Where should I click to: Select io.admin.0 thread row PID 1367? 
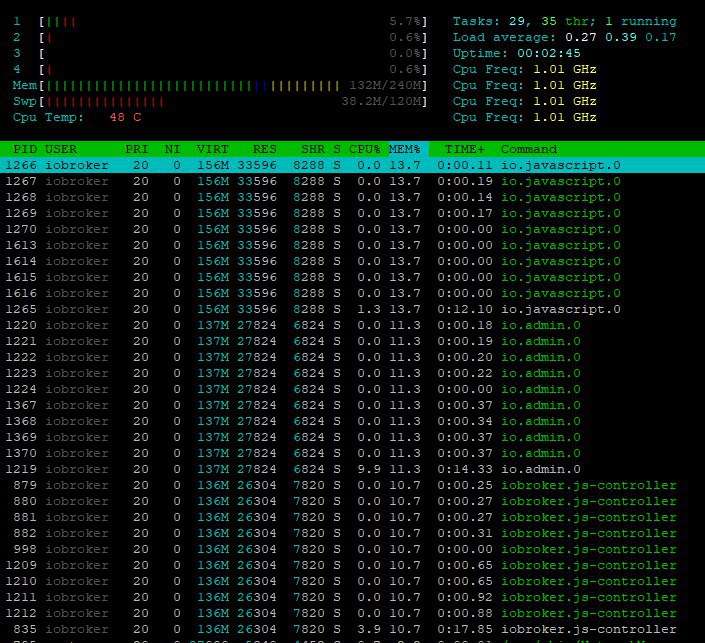(352, 406)
